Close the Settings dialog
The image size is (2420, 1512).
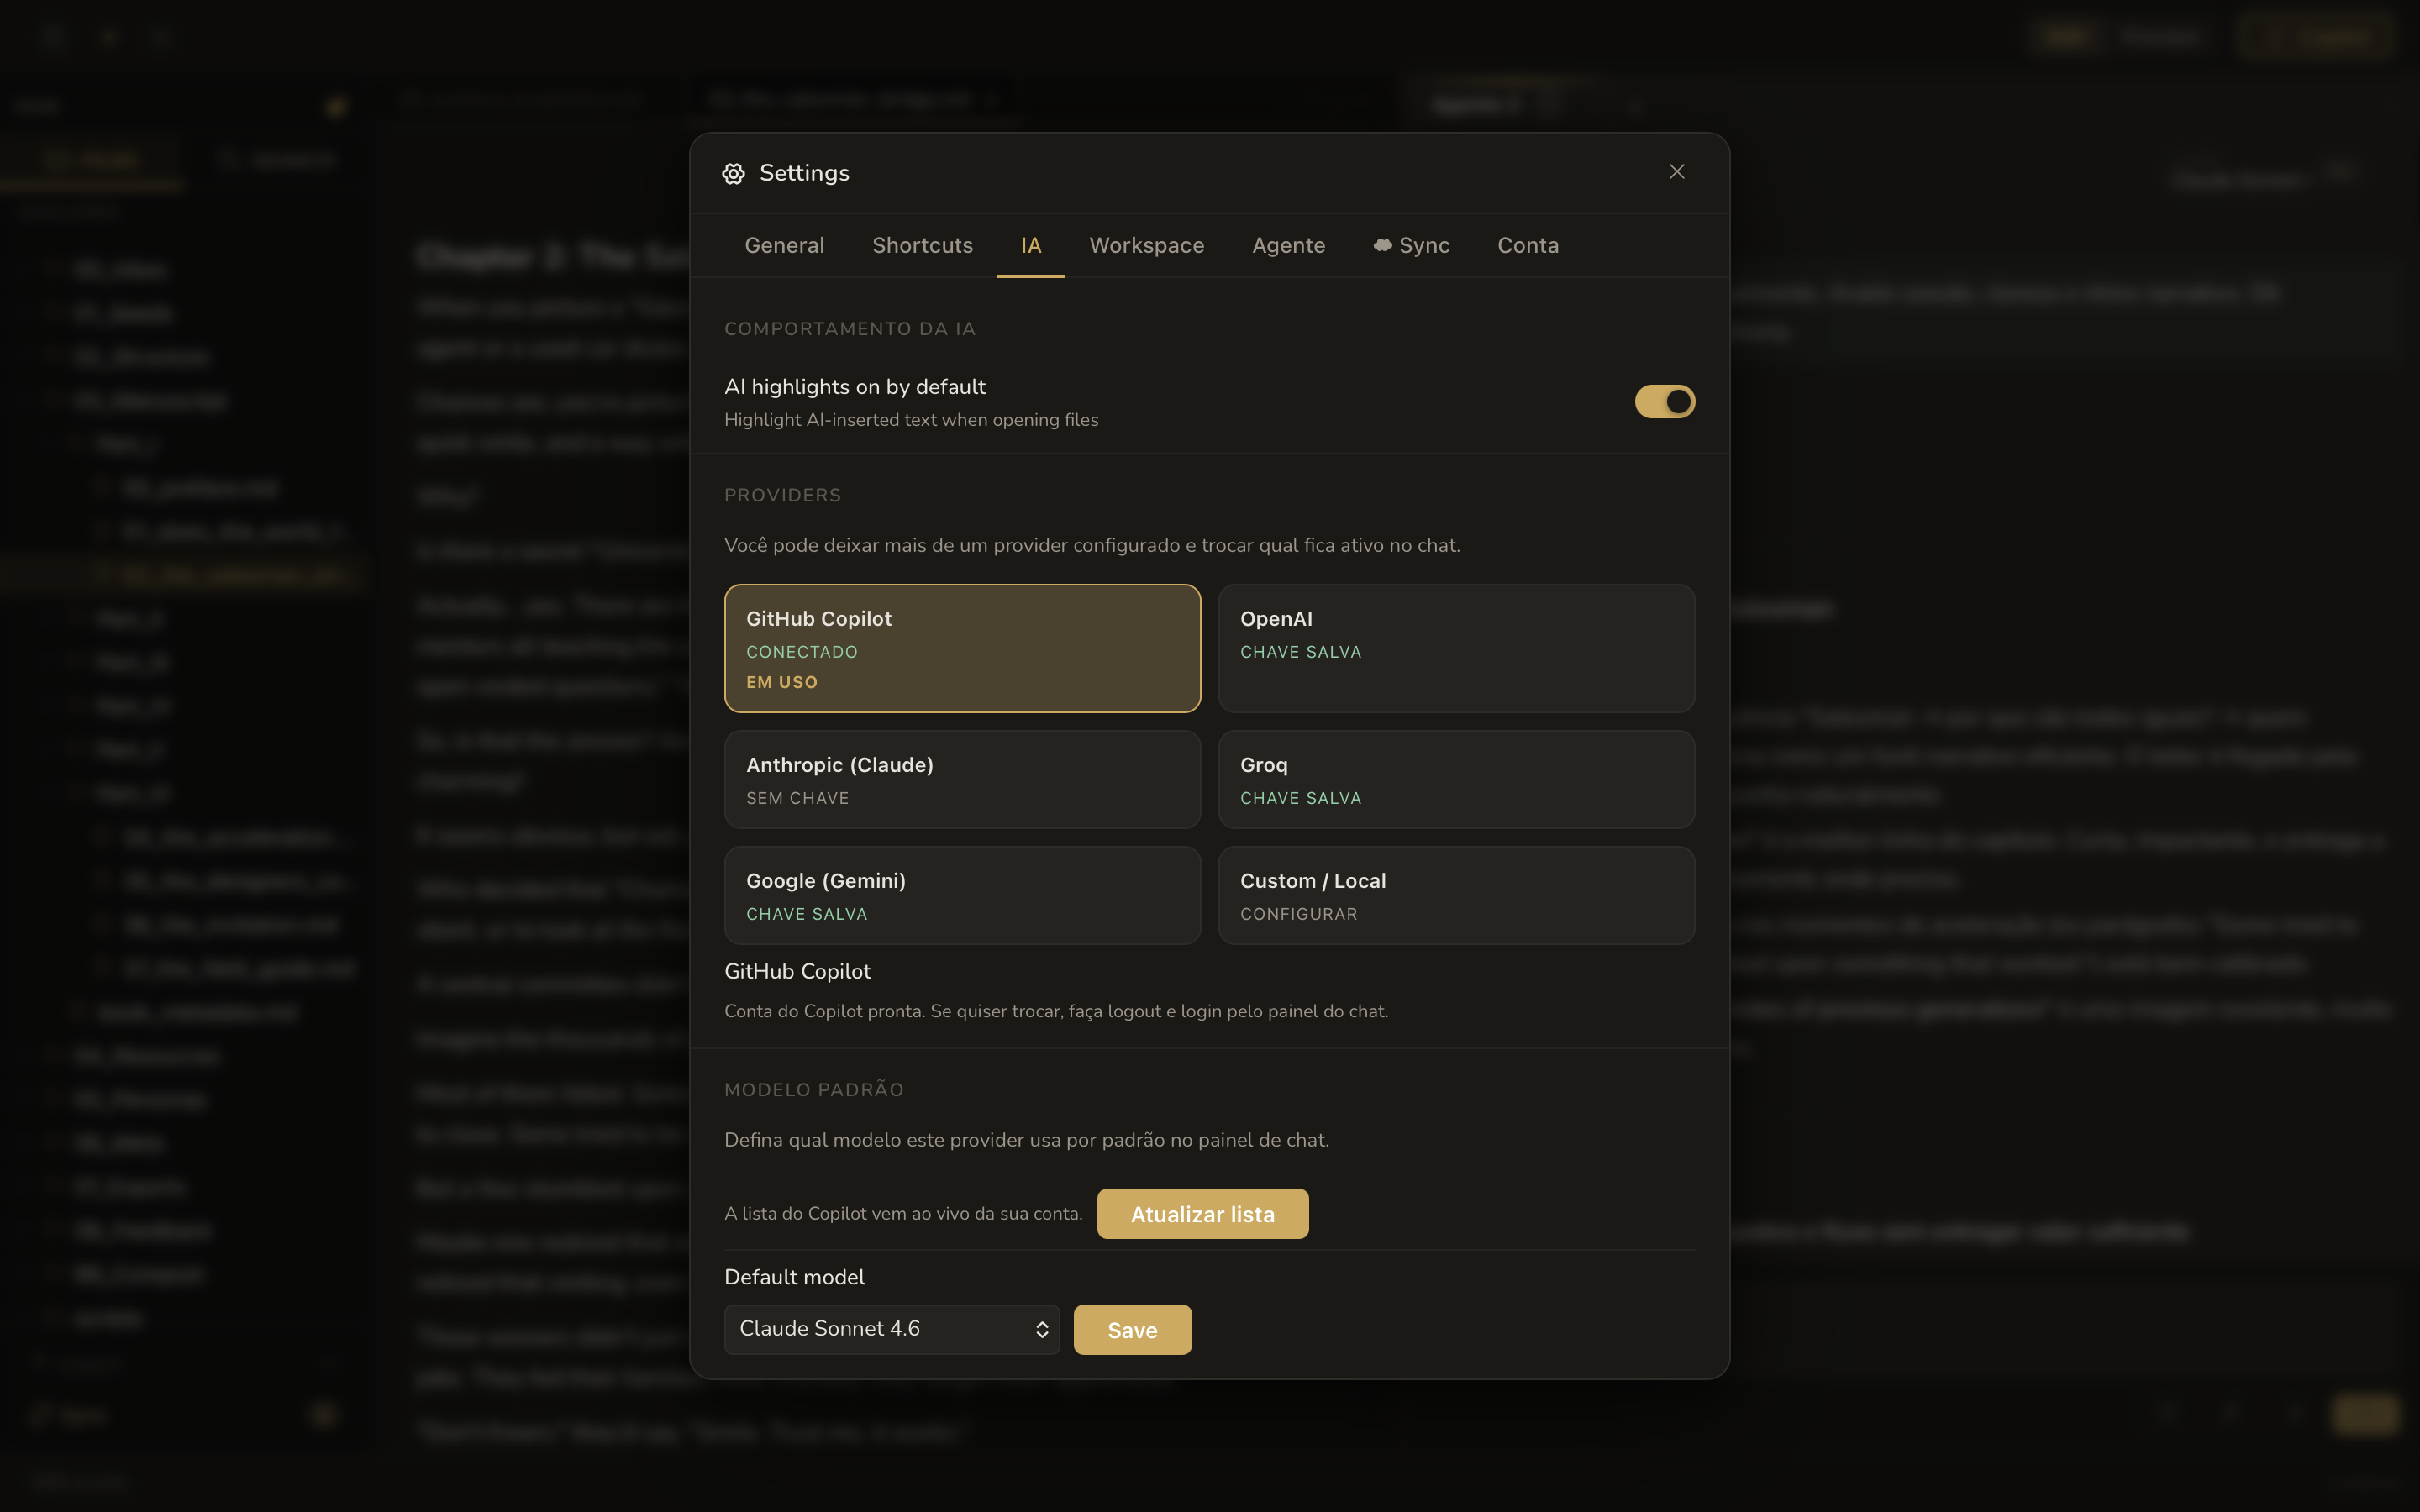coord(1676,171)
